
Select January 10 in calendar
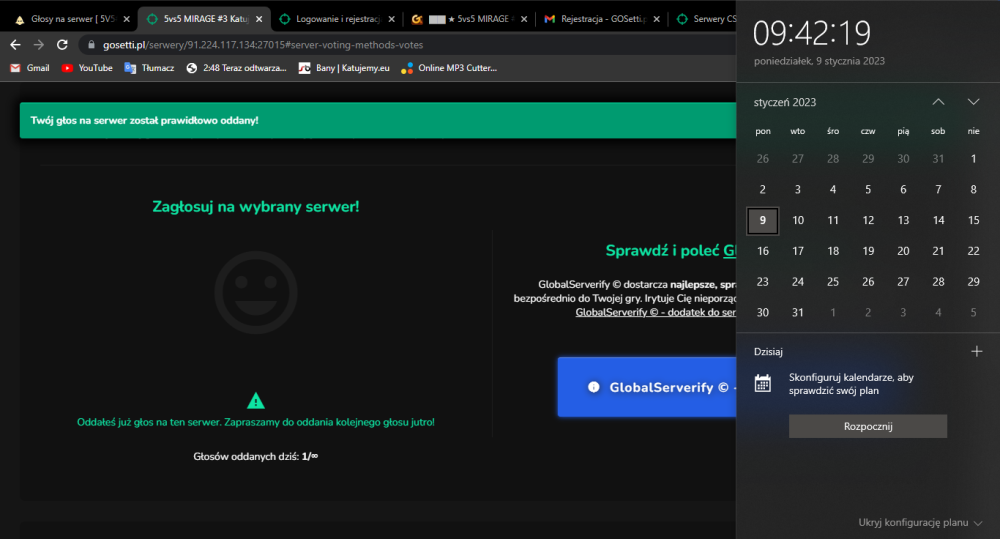pyautogui.click(x=798, y=221)
